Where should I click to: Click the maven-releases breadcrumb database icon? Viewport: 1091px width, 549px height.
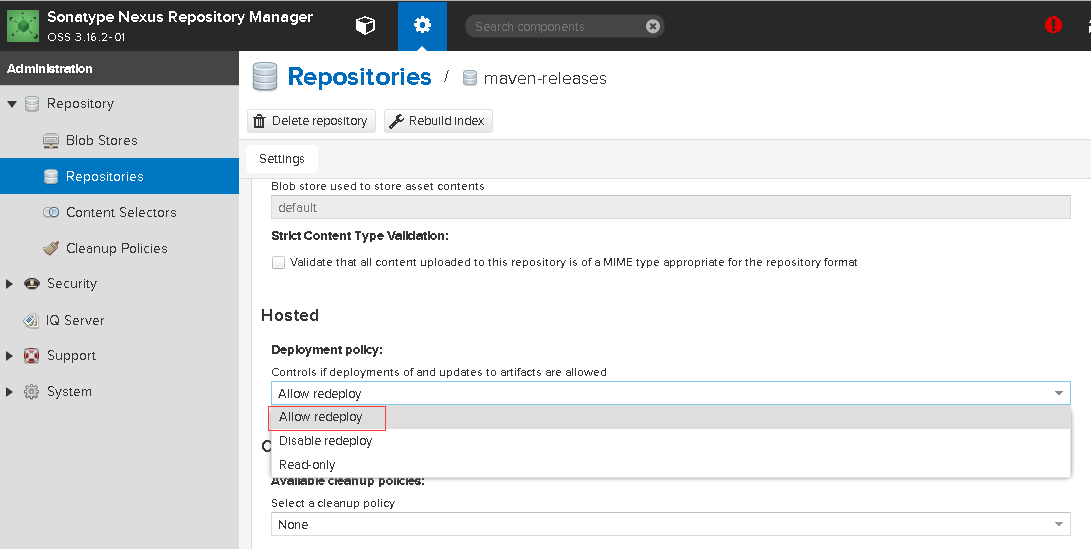point(470,78)
